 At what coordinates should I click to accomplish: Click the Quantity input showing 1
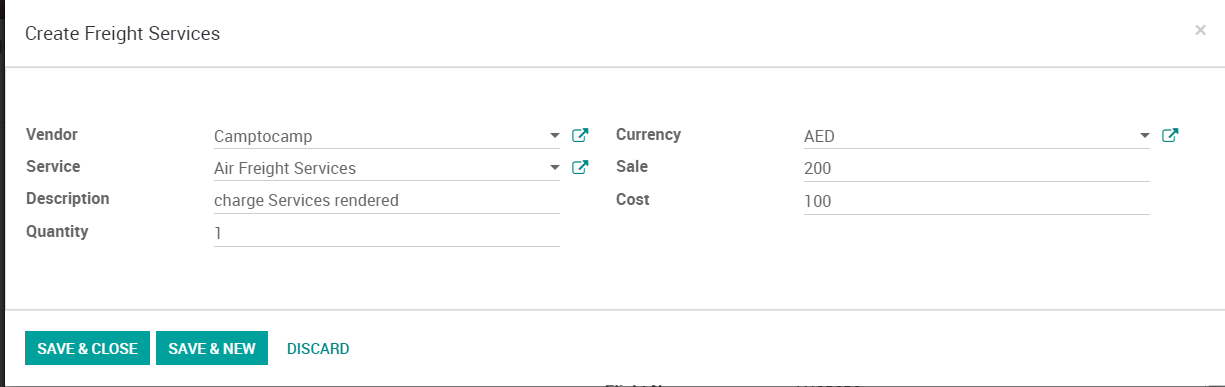[387, 233]
